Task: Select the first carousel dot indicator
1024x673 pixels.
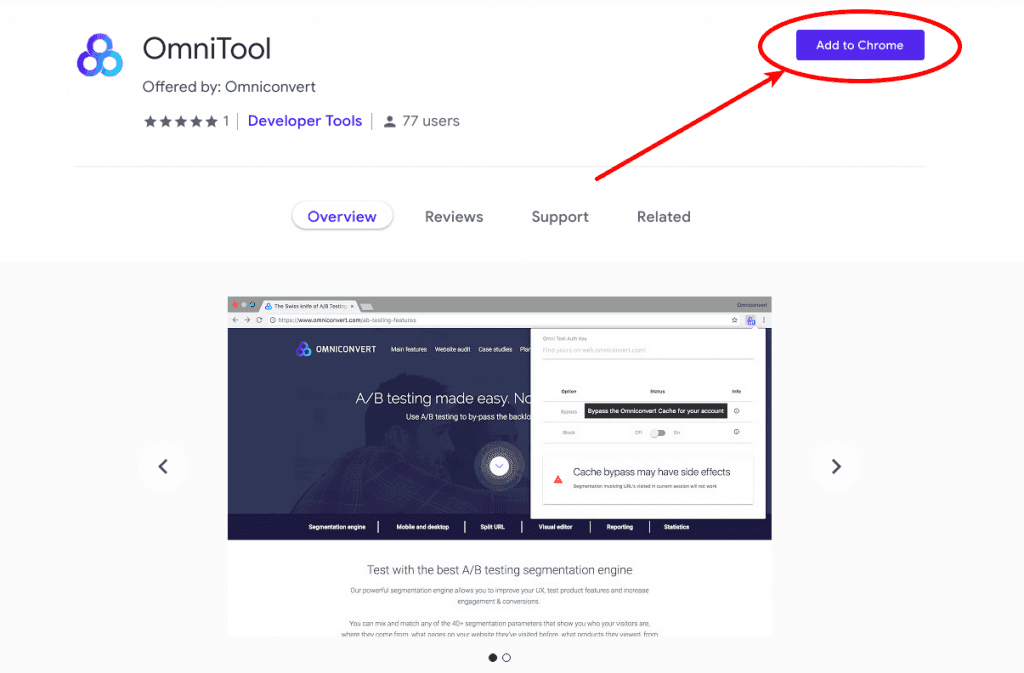Action: [x=493, y=657]
